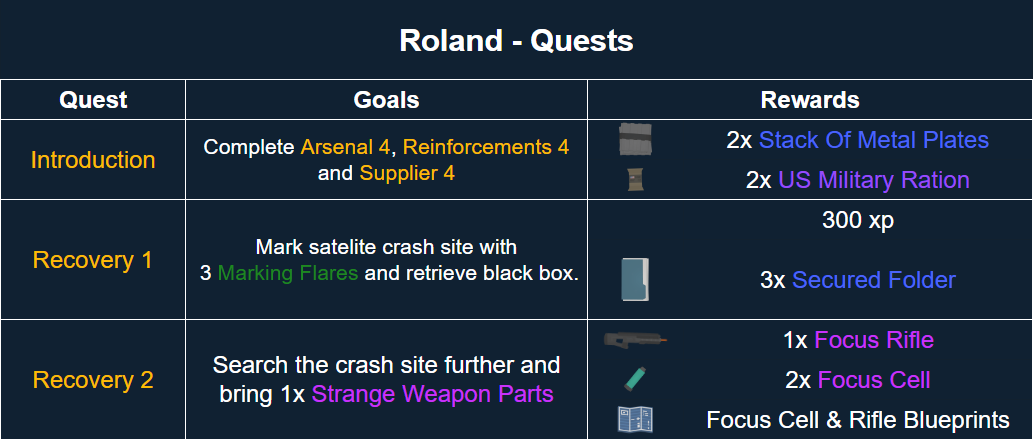Open the Strange Weapon Parts link
The image size is (1033, 440).
point(433,394)
